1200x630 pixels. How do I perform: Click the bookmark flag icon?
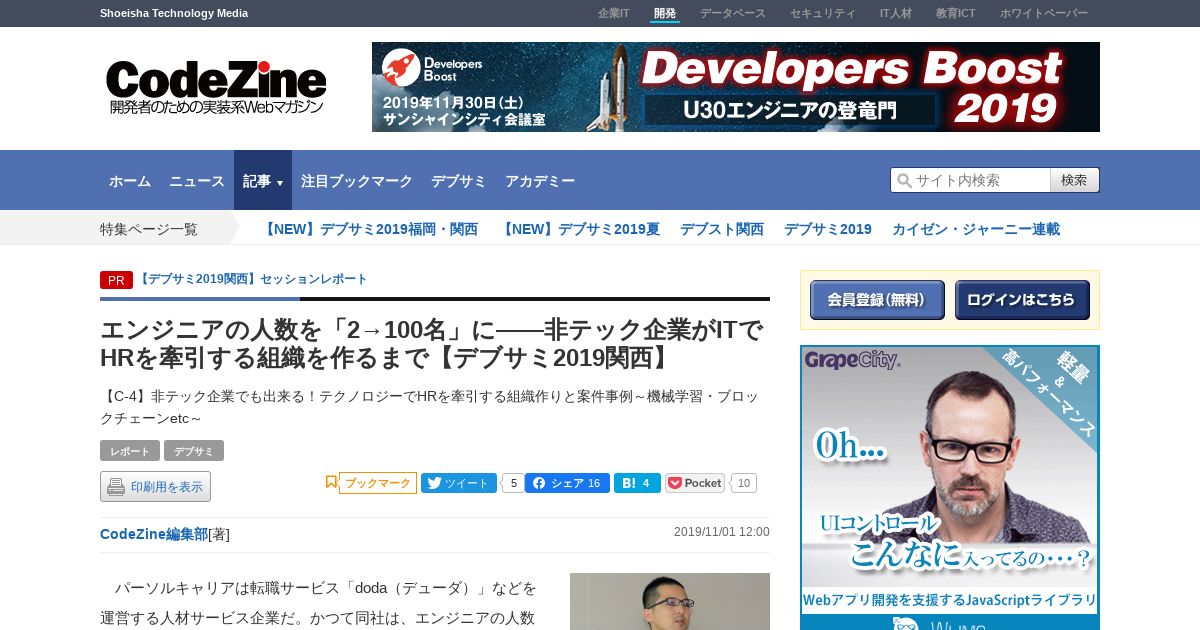(331, 482)
